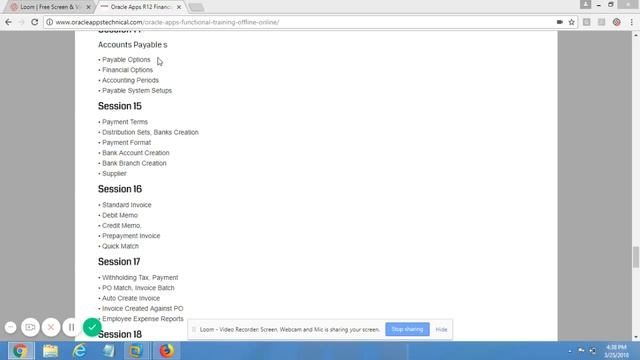640x360 pixels.
Task: Close the Loom browser tab
Action: point(89,7)
